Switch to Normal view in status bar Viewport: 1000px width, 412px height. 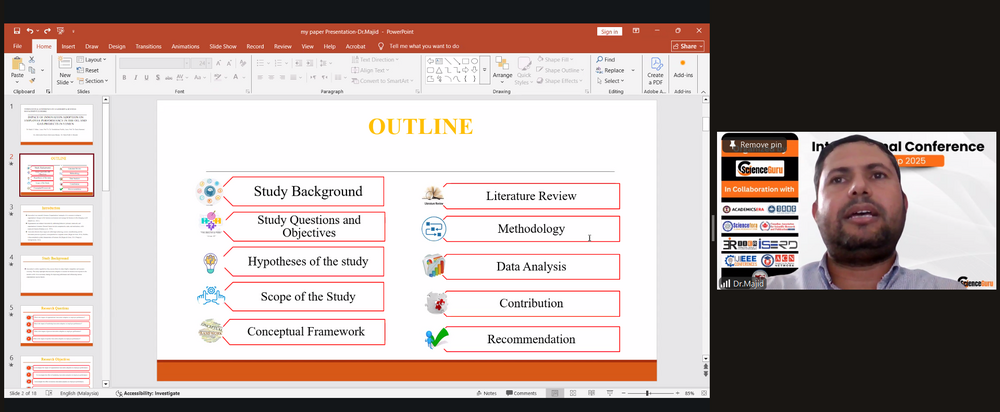pos(556,393)
